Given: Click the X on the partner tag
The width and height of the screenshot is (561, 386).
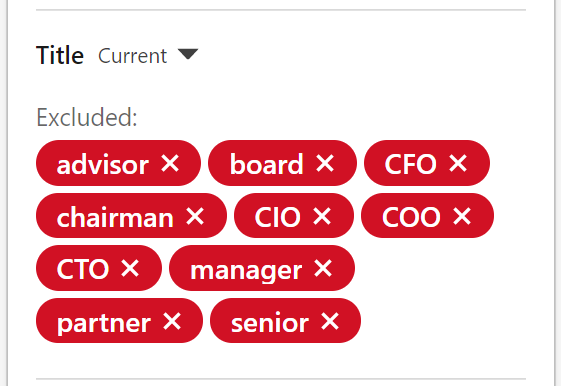Looking at the screenshot, I should (x=172, y=321).
